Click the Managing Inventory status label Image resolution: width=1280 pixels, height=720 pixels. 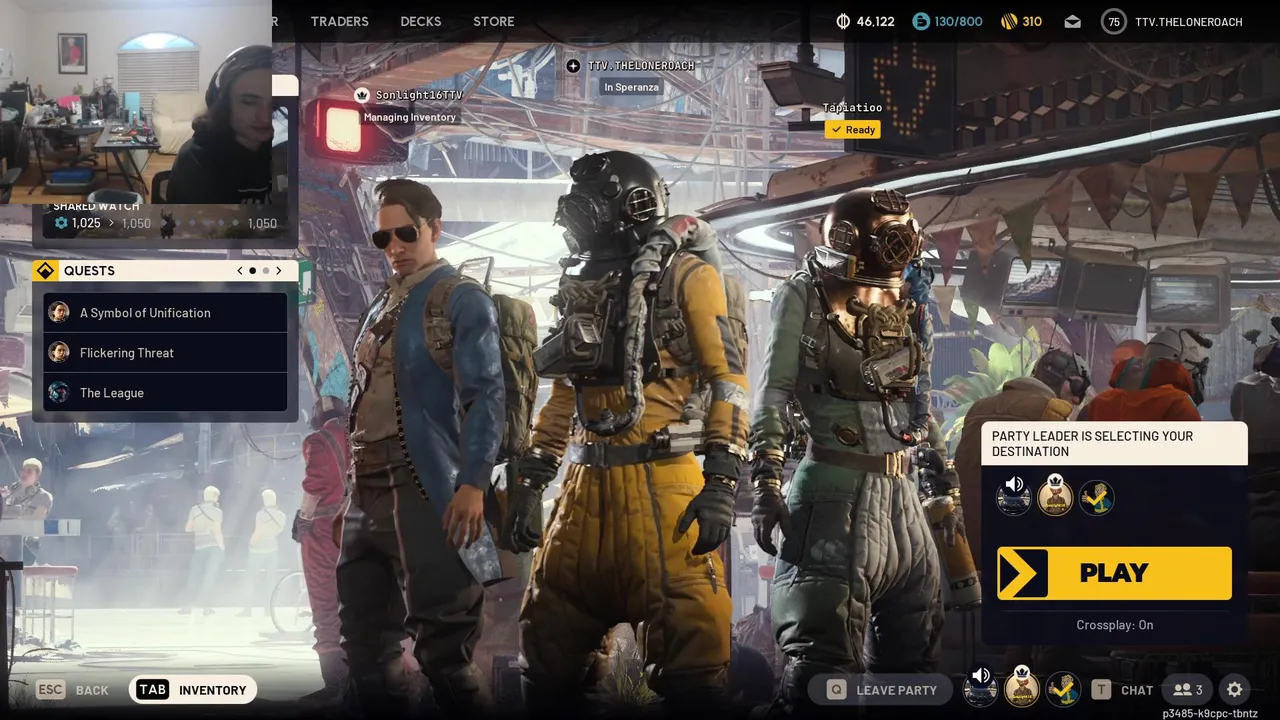pyautogui.click(x=409, y=117)
